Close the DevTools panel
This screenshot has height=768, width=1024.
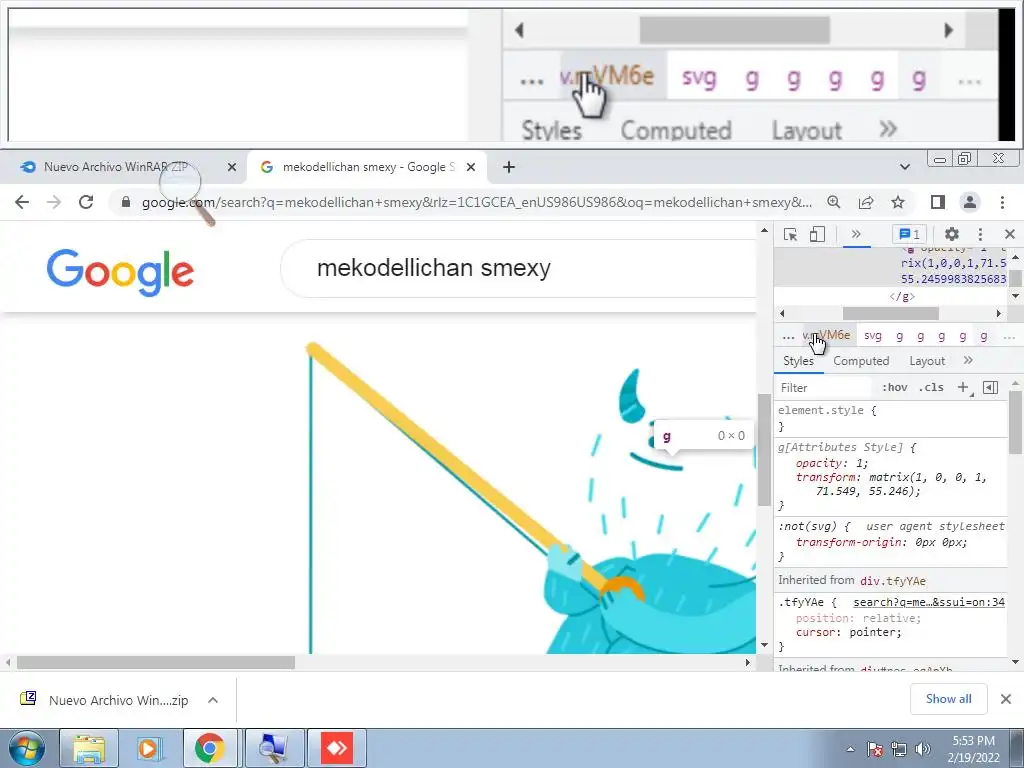(1010, 234)
